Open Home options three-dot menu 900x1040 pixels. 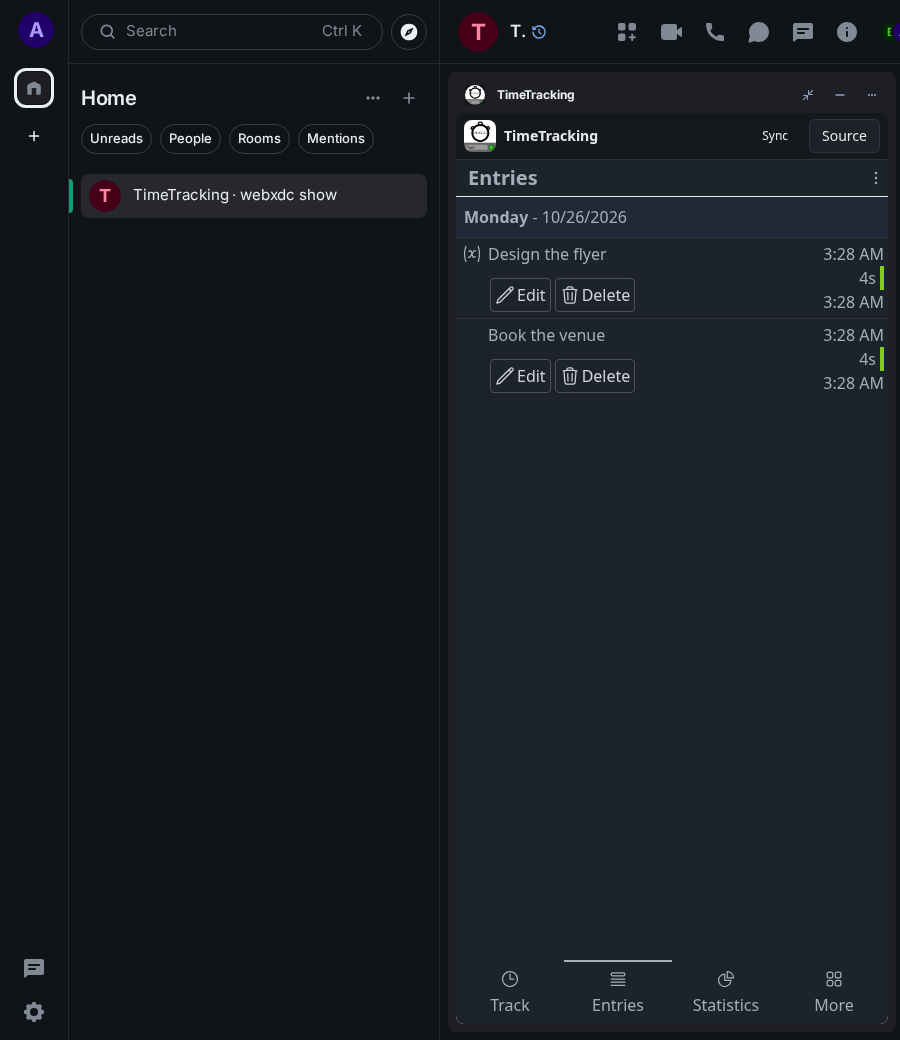(373, 98)
